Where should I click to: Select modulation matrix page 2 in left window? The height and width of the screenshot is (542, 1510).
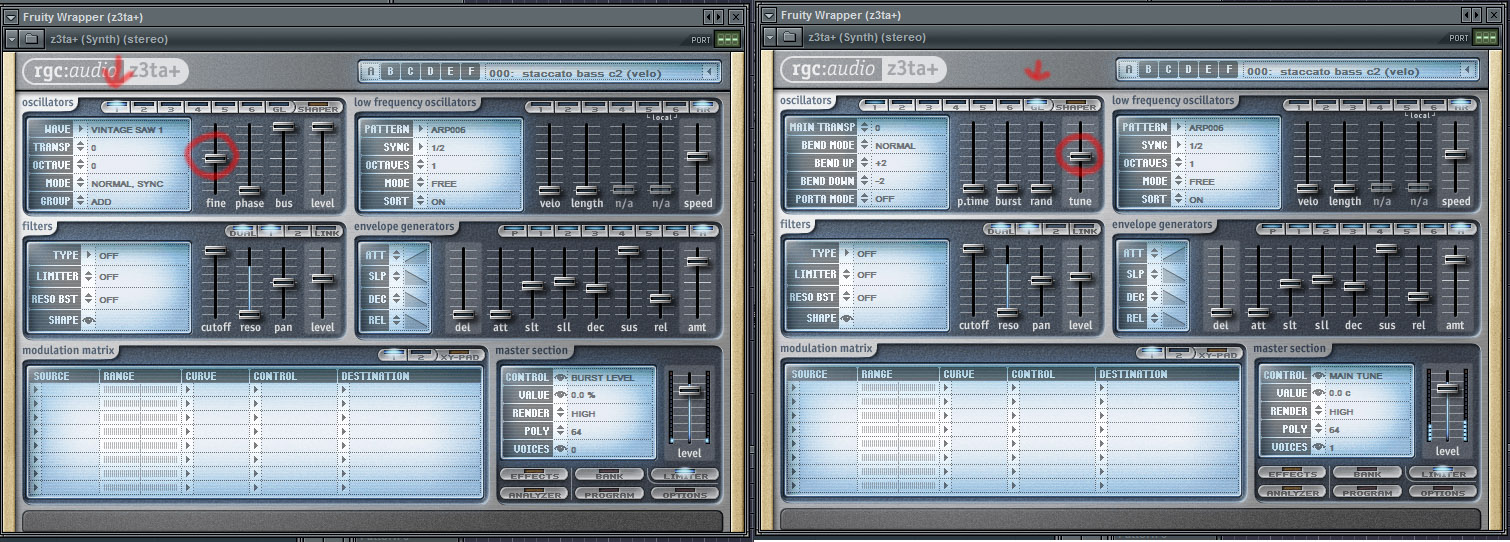click(422, 355)
